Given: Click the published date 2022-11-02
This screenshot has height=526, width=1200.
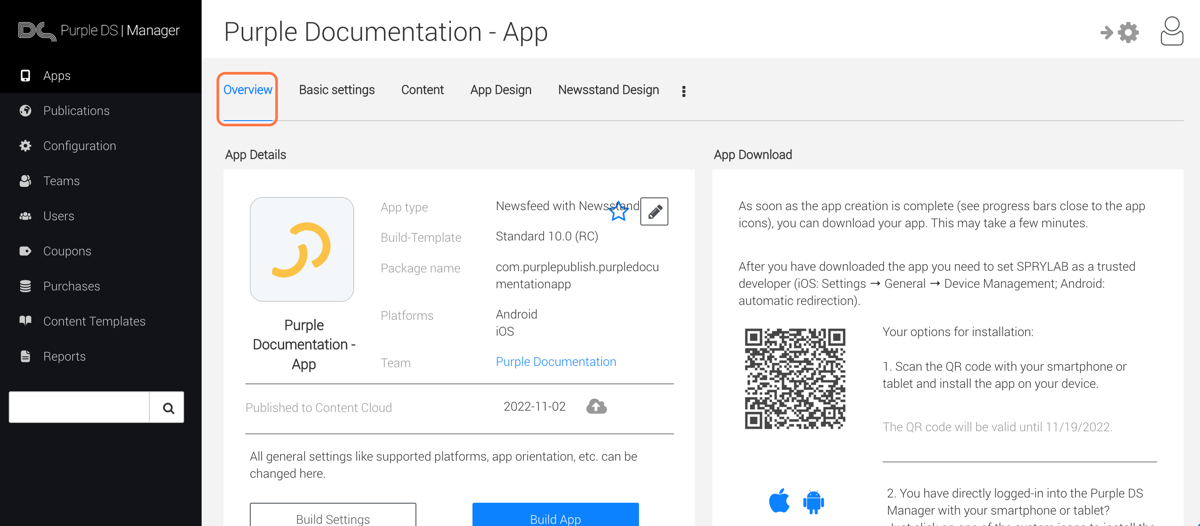Looking at the screenshot, I should pyautogui.click(x=535, y=407).
